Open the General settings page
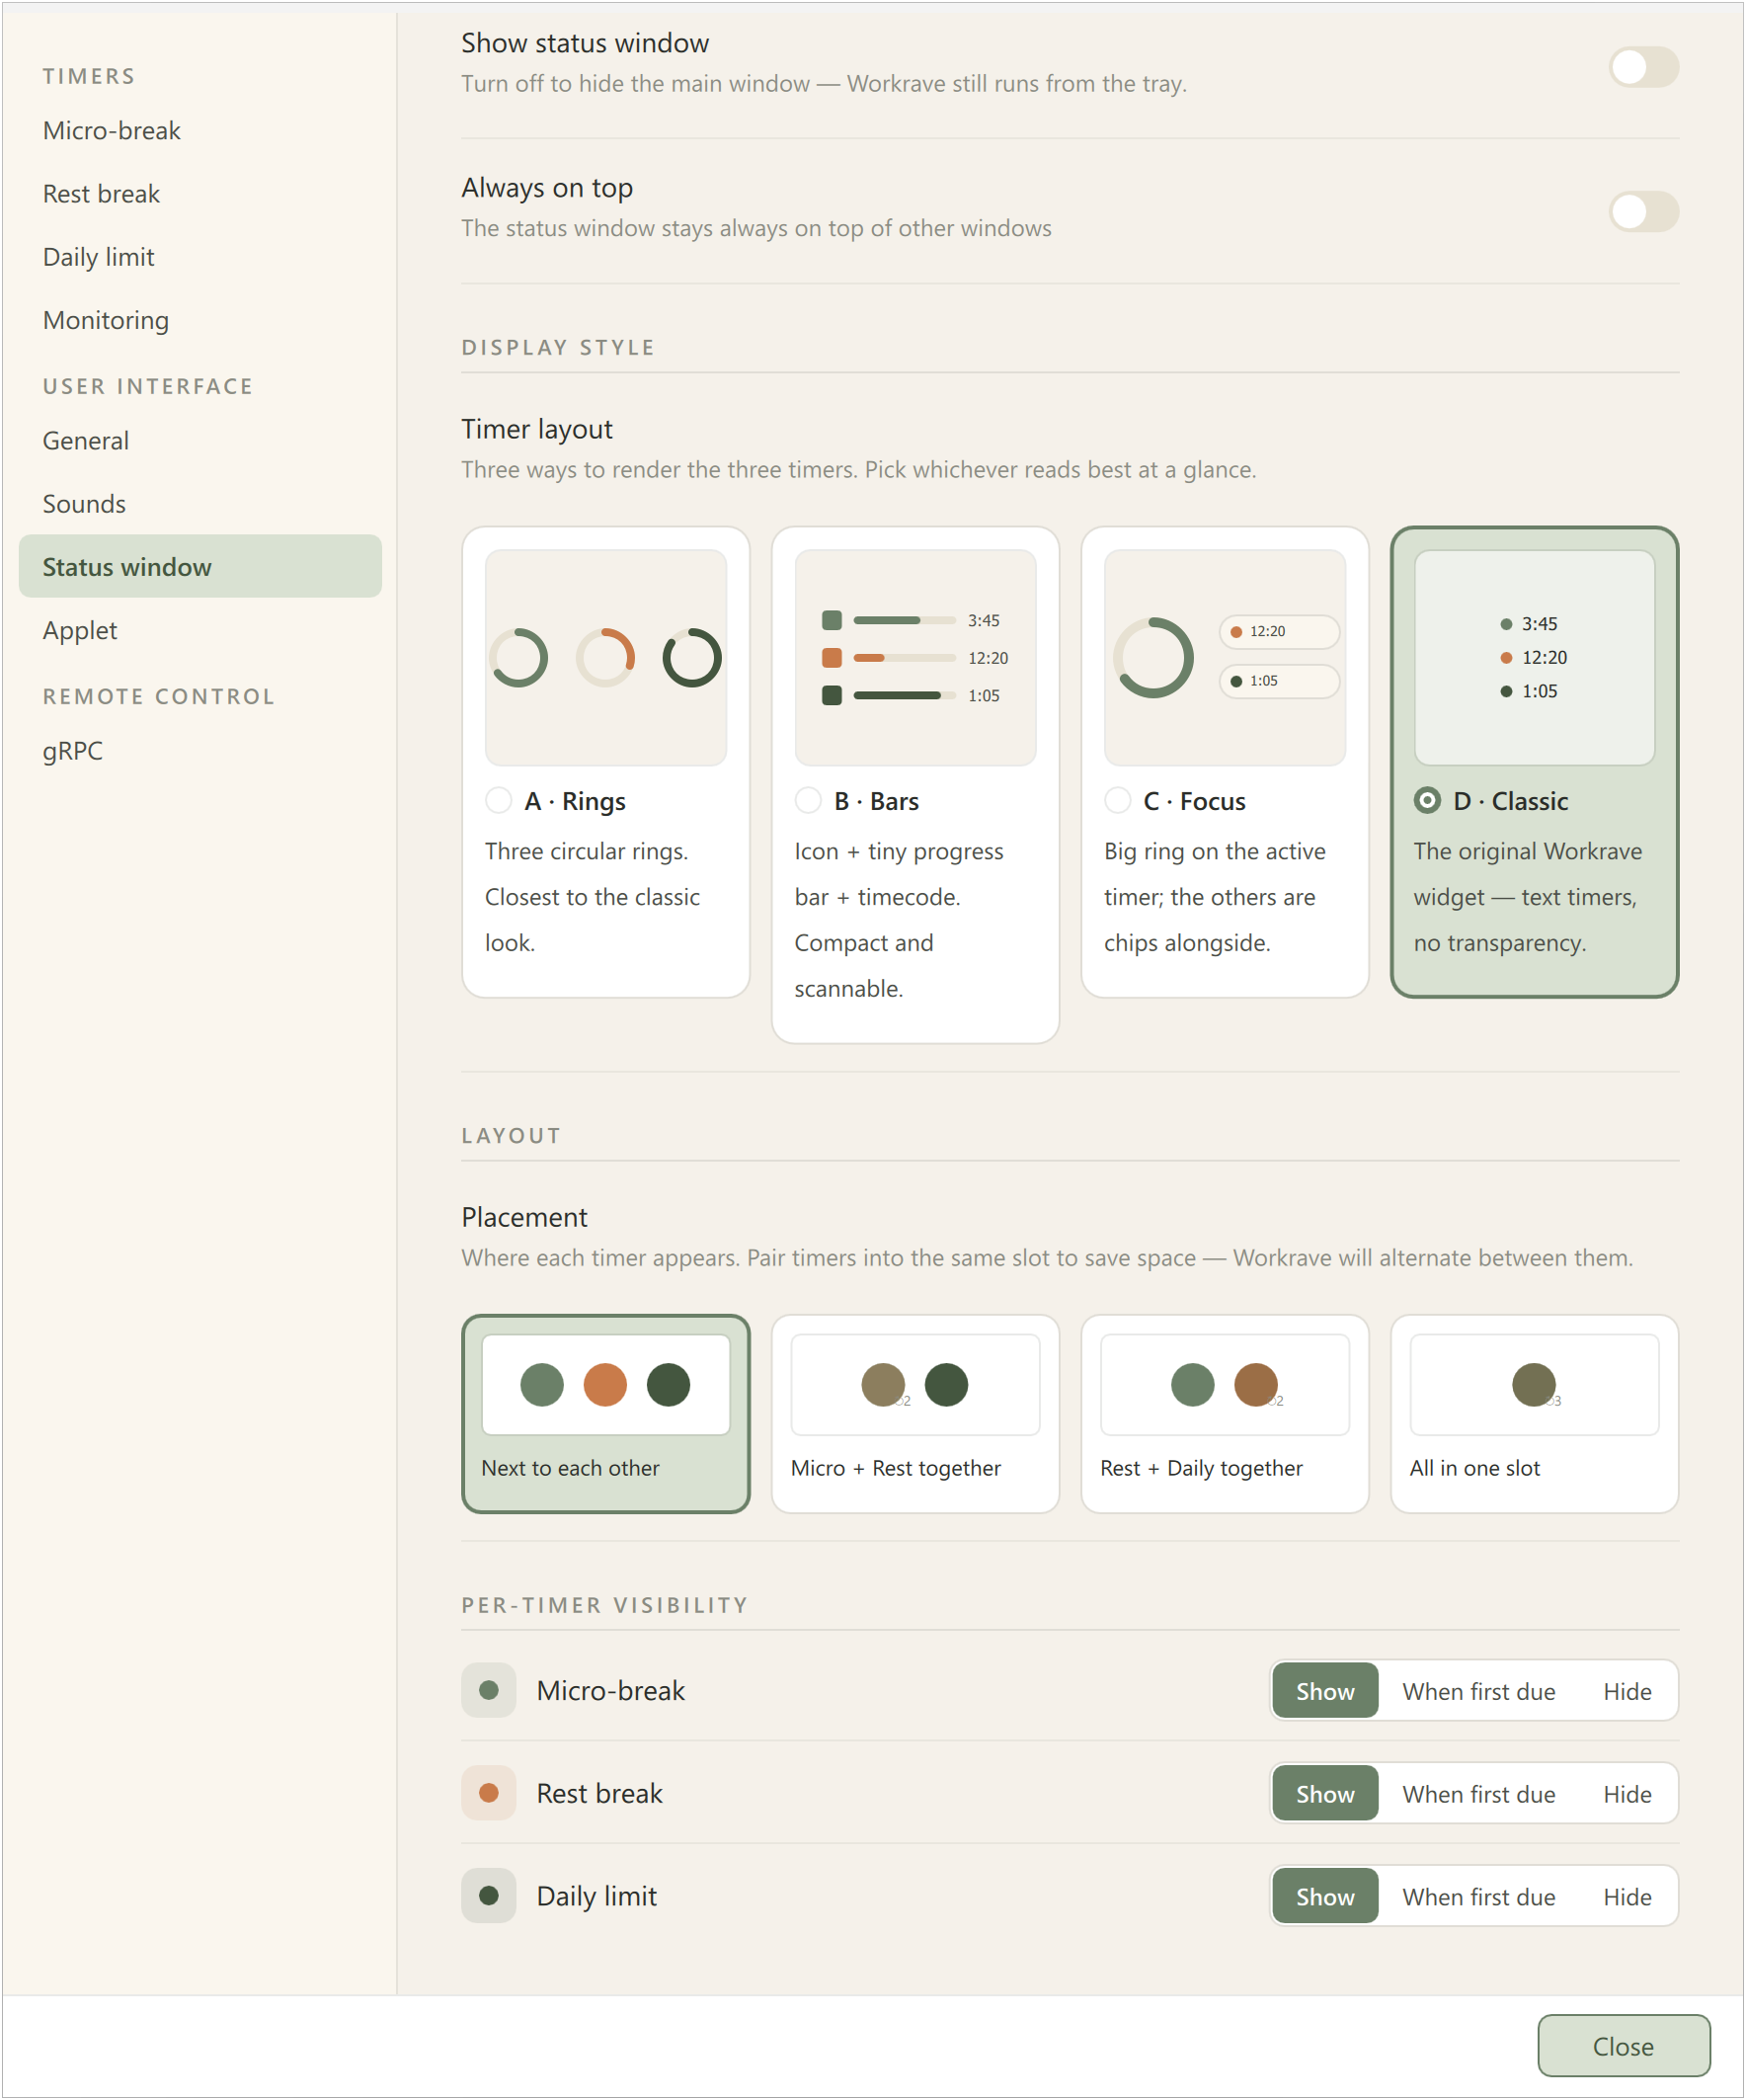1746x2100 pixels. tap(200, 440)
